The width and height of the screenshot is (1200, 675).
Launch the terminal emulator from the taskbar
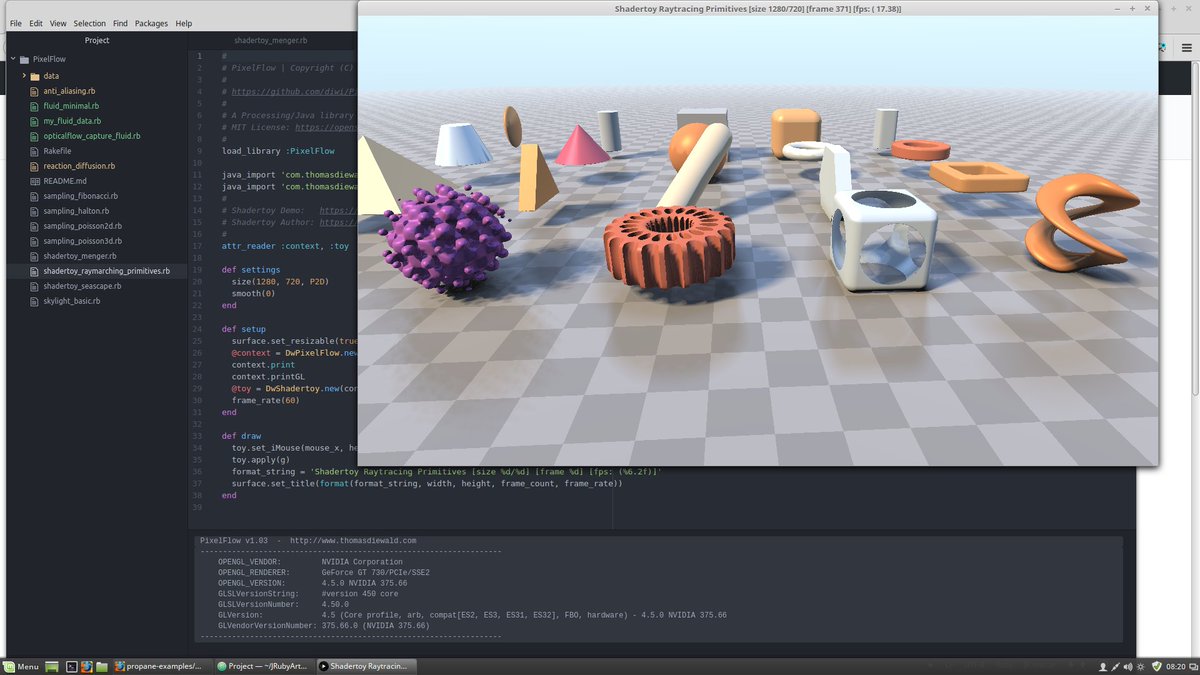(71, 665)
